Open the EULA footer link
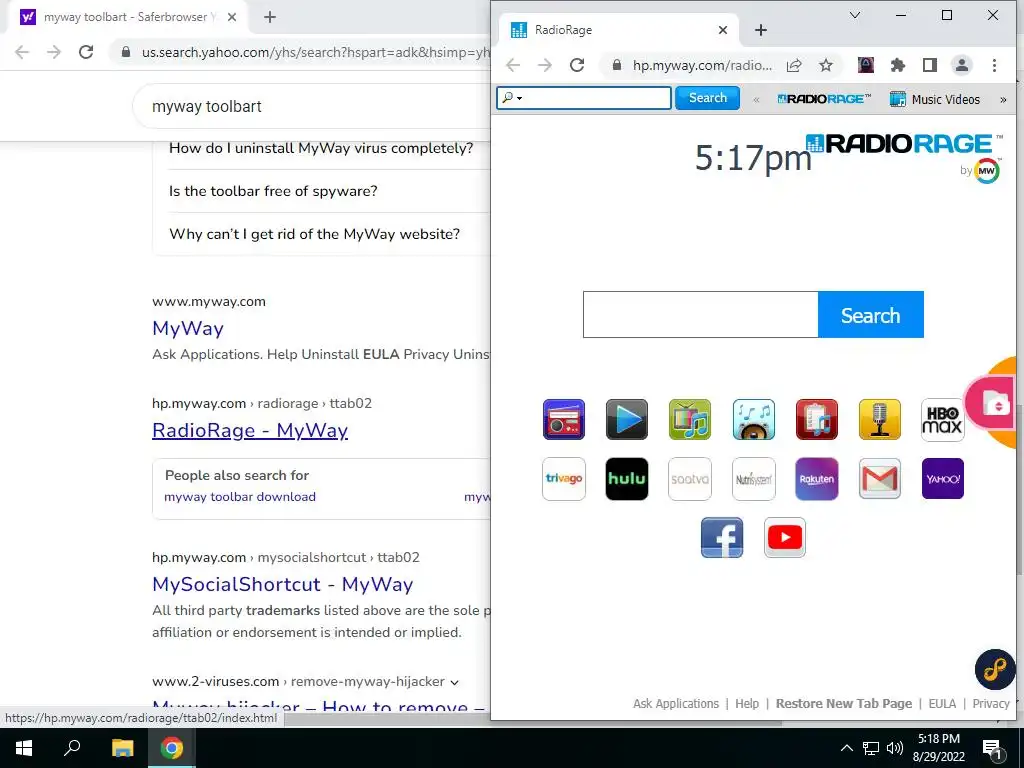This screenshot has height=768, width=1024. click(x=942, y=703)
